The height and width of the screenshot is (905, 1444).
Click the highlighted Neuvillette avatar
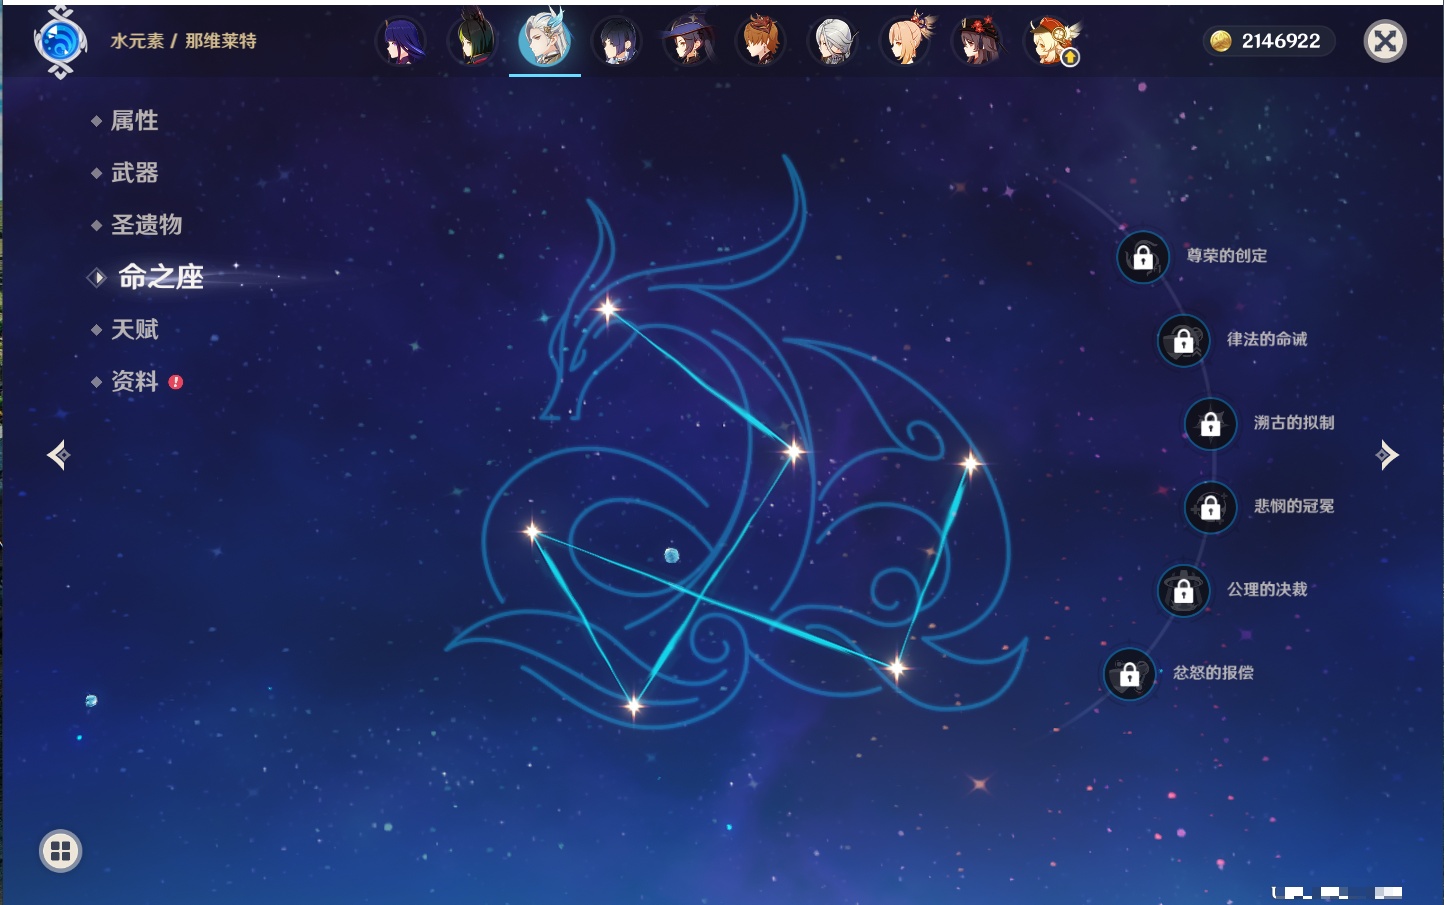pos(545,38)
